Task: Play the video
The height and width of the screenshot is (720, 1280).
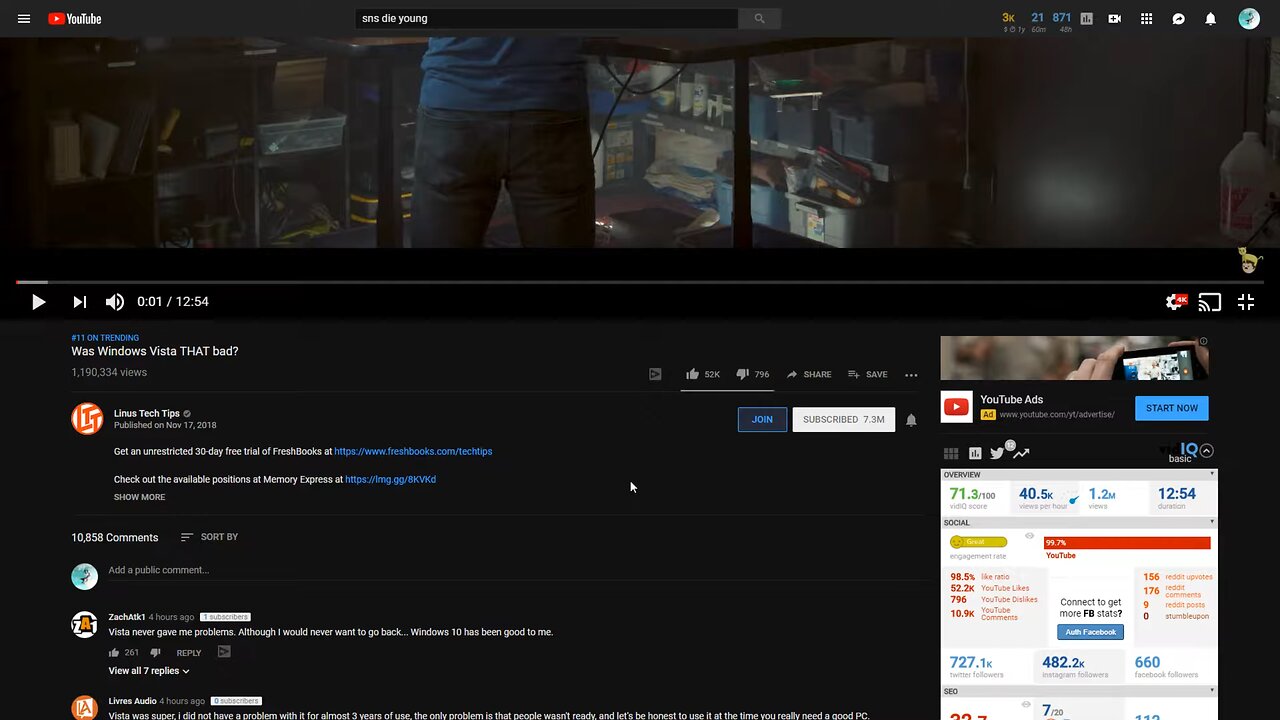Action: coord(38,302)
